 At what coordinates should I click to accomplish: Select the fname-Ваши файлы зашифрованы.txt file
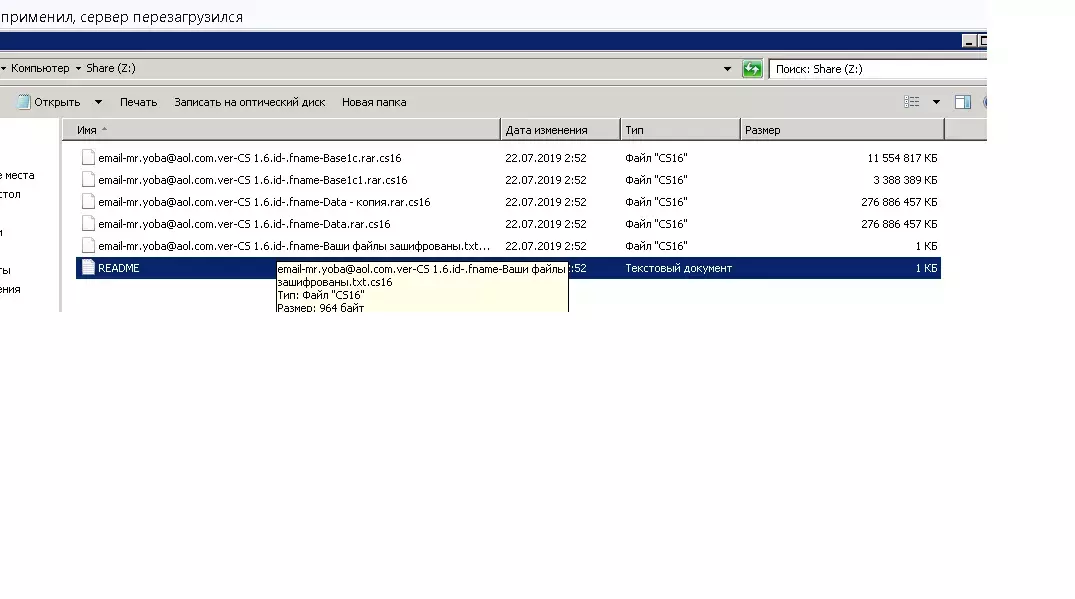click(x=294, y=246)
